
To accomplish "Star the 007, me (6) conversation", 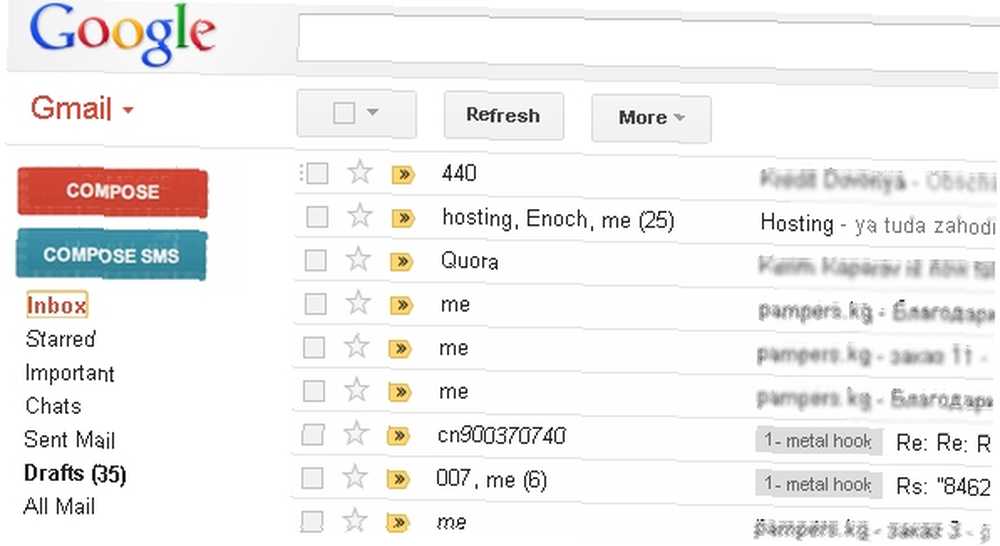I will 355,477.
